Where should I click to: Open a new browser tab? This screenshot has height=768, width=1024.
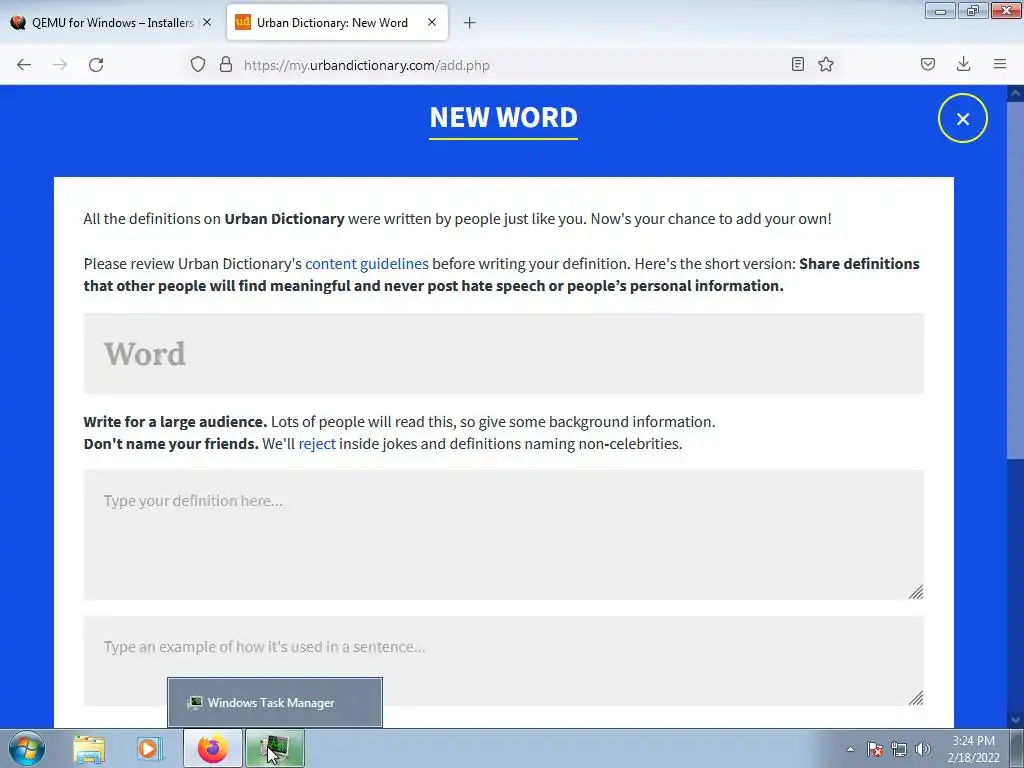470,23
